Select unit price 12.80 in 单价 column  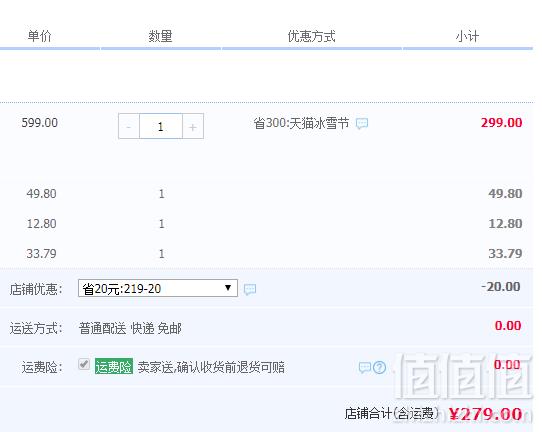point(41,224)
